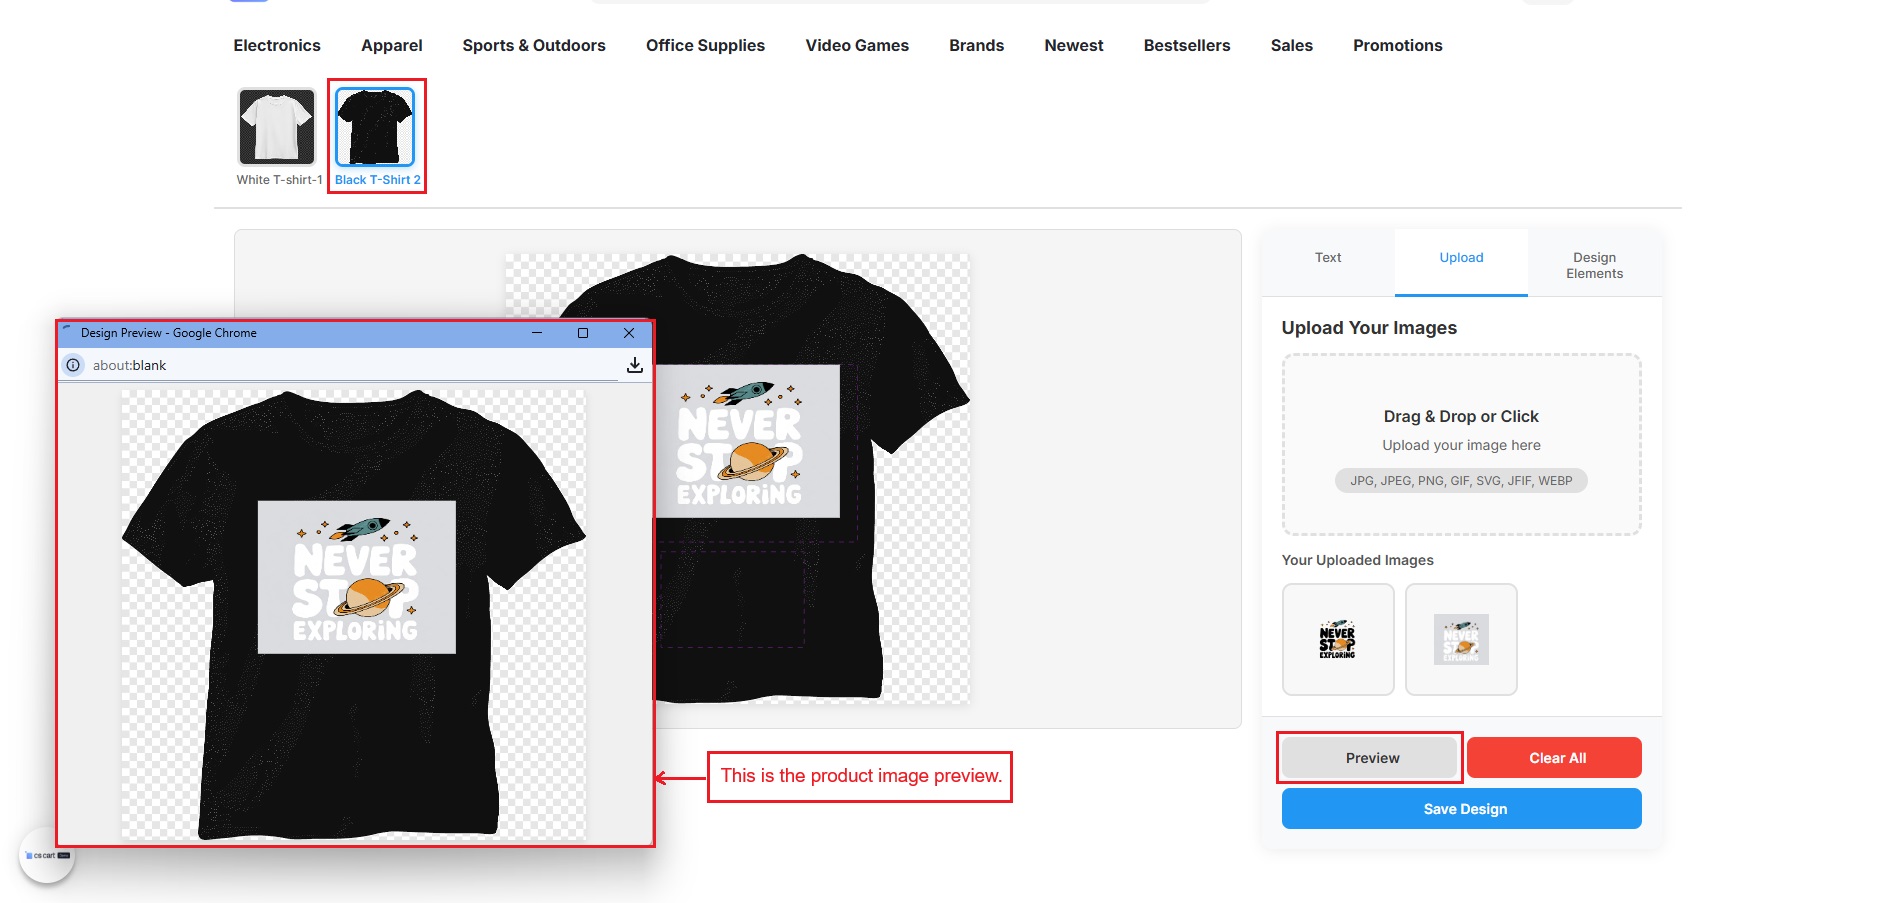This screenshot has width=1888, height=903.
Task: Click the download icon in preview window
Action: (x=634, y=365)
